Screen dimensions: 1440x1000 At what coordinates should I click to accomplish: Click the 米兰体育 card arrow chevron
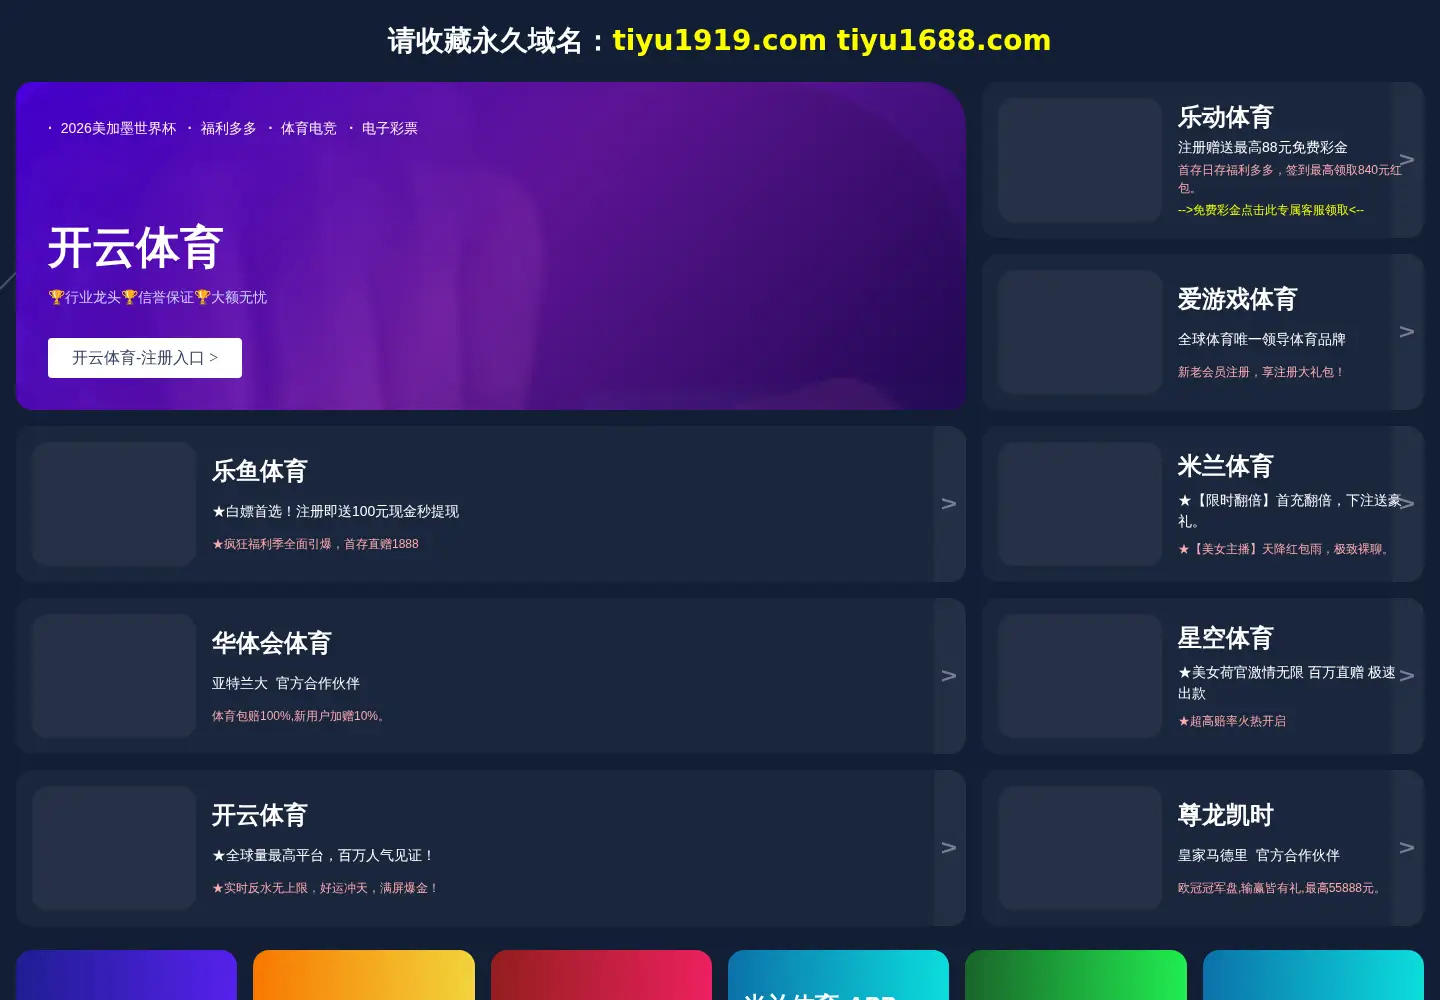click(x=1407, y=504)
